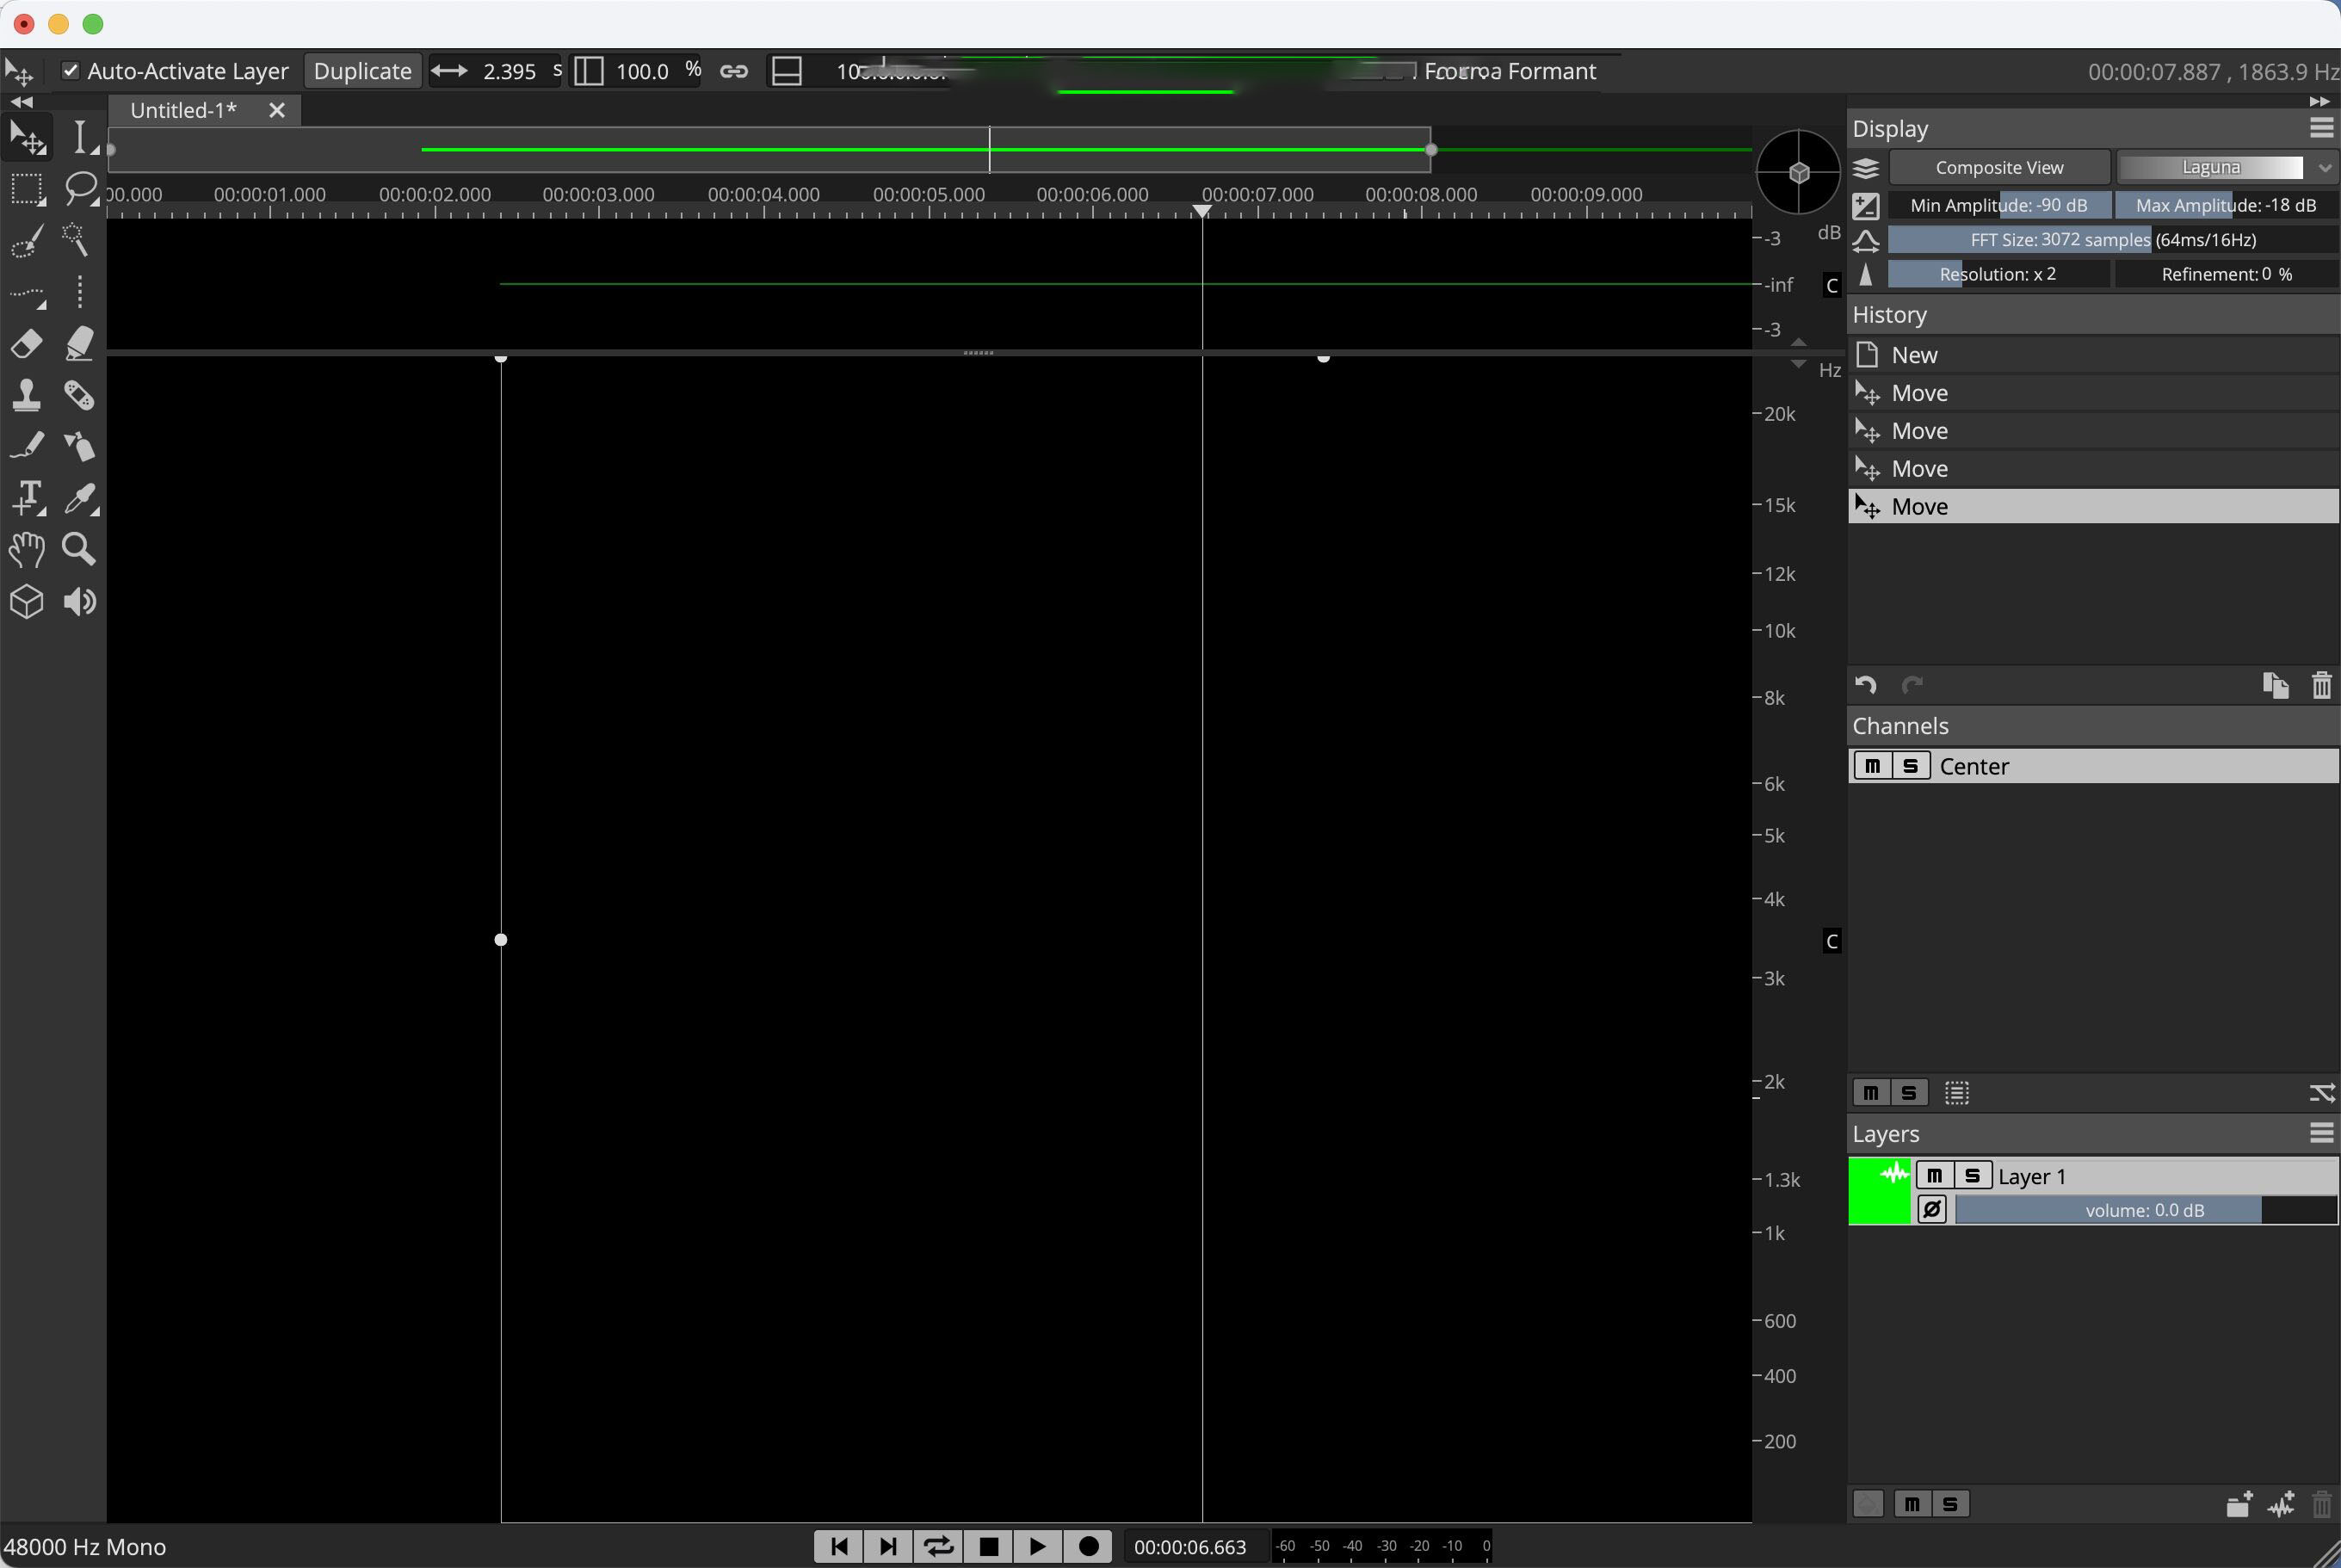Open the Composite View selector
The width and height of the screenshot is (2341, 1568).
pyautogui.click(x=1999, y=167)
